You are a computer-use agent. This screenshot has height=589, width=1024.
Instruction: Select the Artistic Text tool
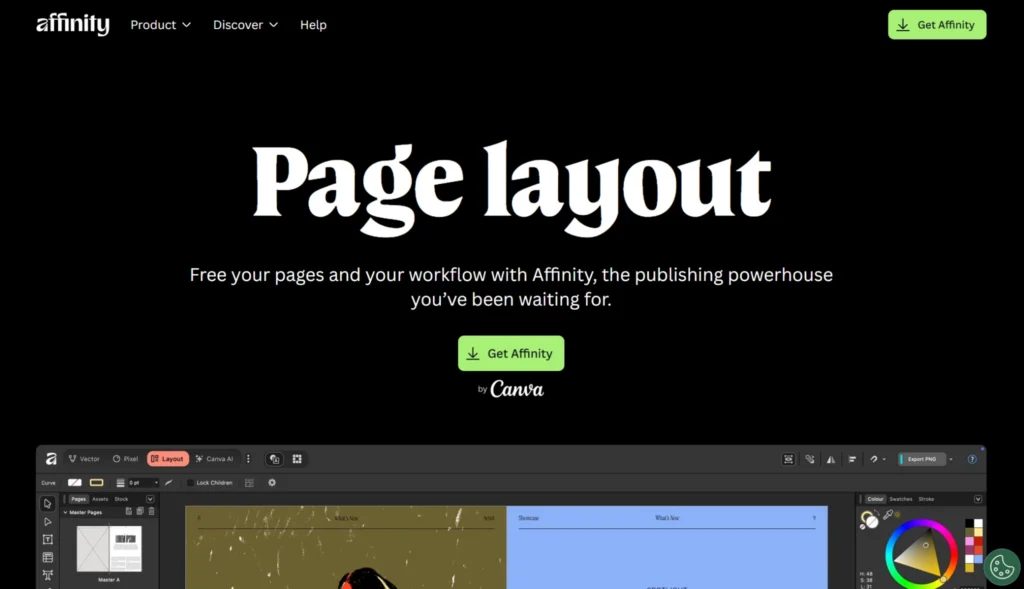click(47, 575)
